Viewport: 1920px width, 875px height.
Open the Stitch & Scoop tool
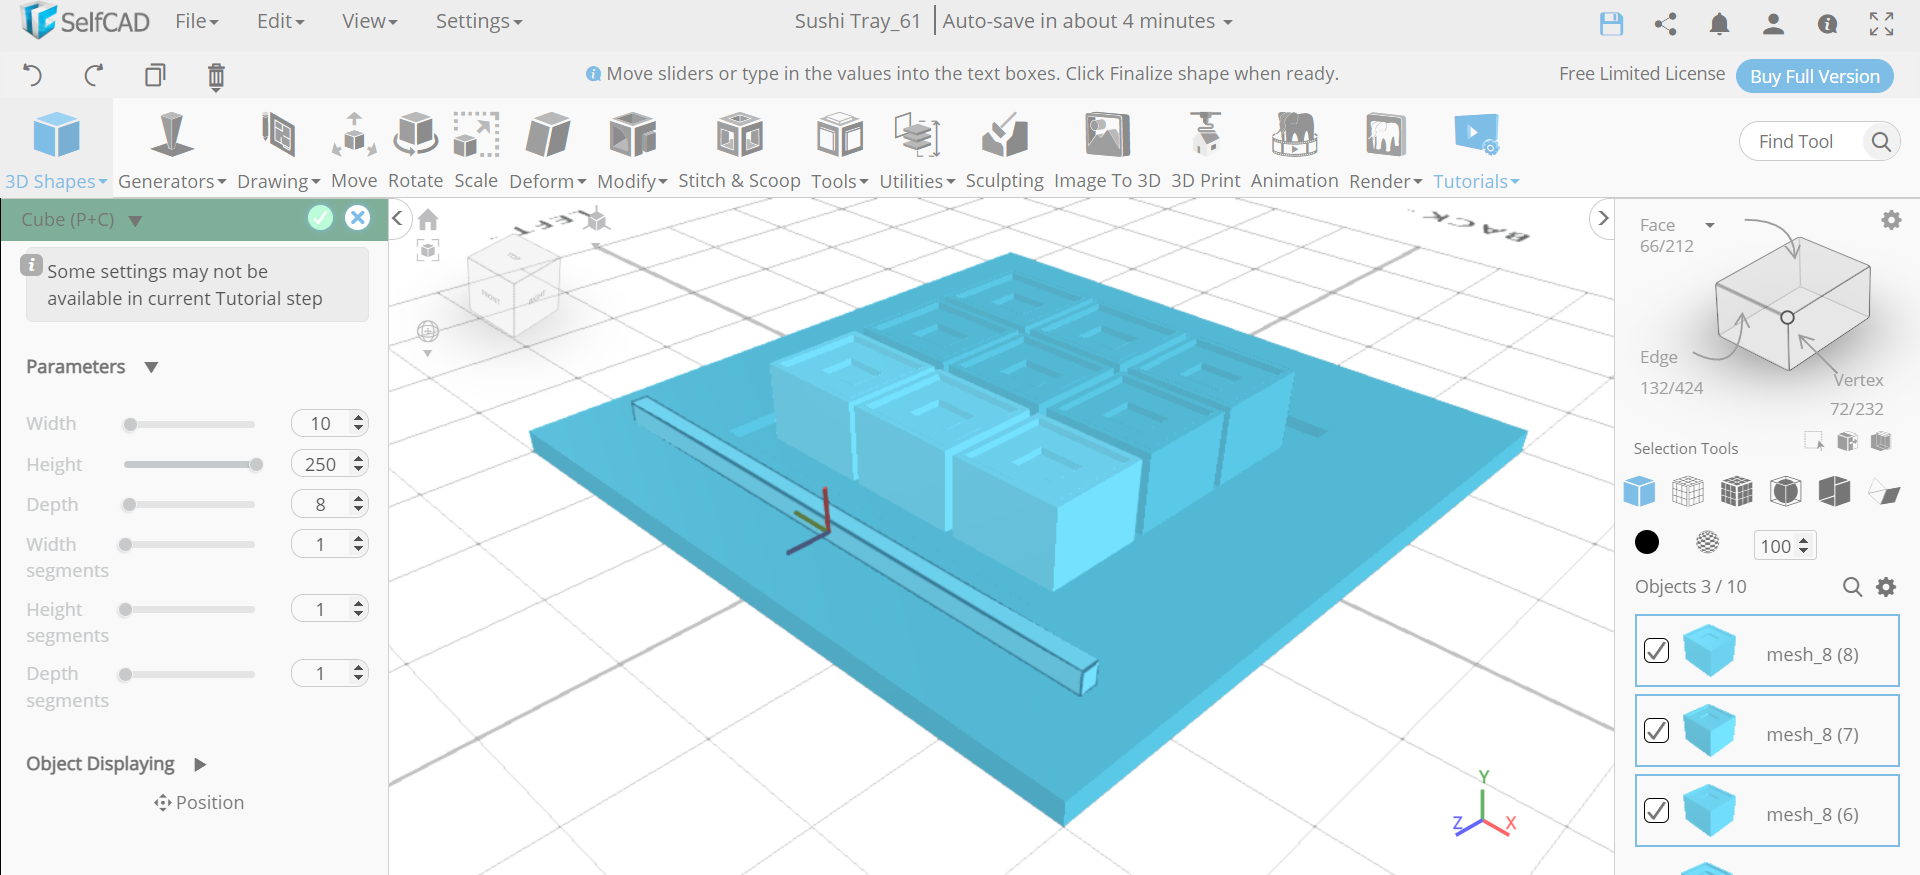[739, 150]
